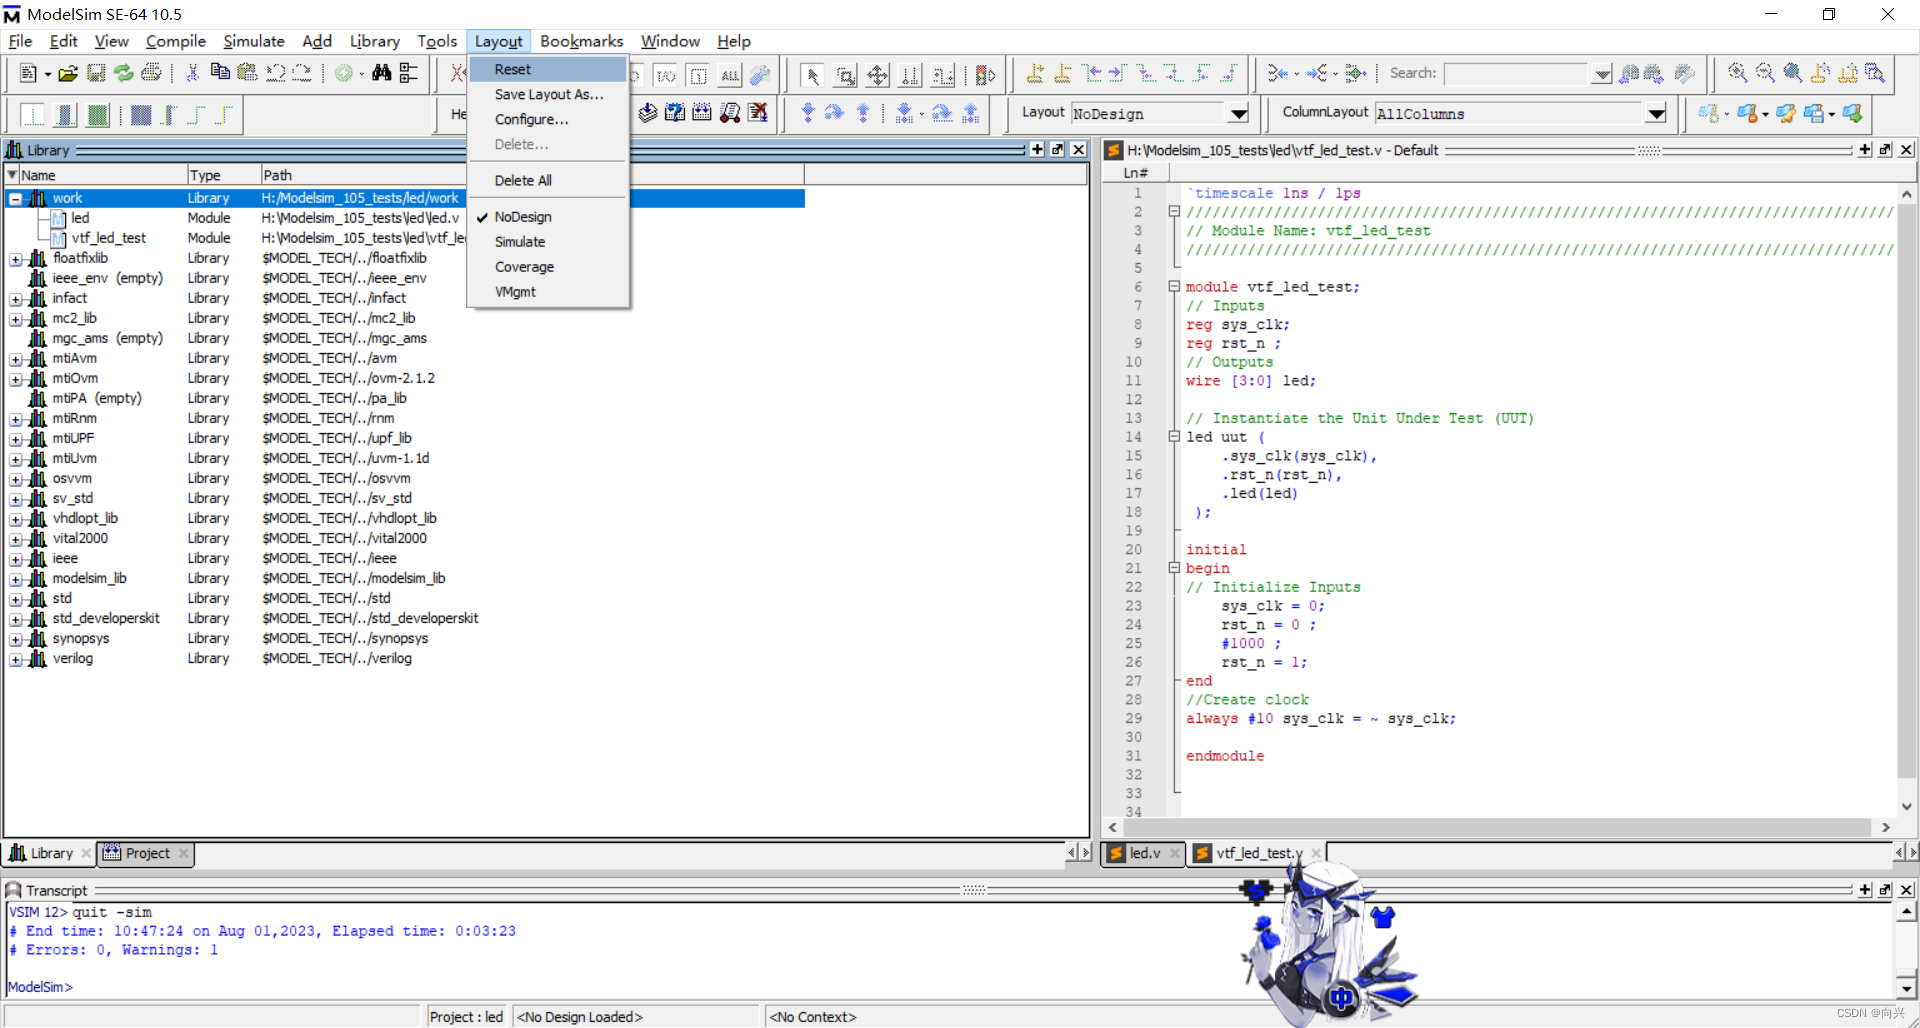Click the Zoom Full magnifier icon
Screen dimensions: 1920x1028
(1793, 73)
